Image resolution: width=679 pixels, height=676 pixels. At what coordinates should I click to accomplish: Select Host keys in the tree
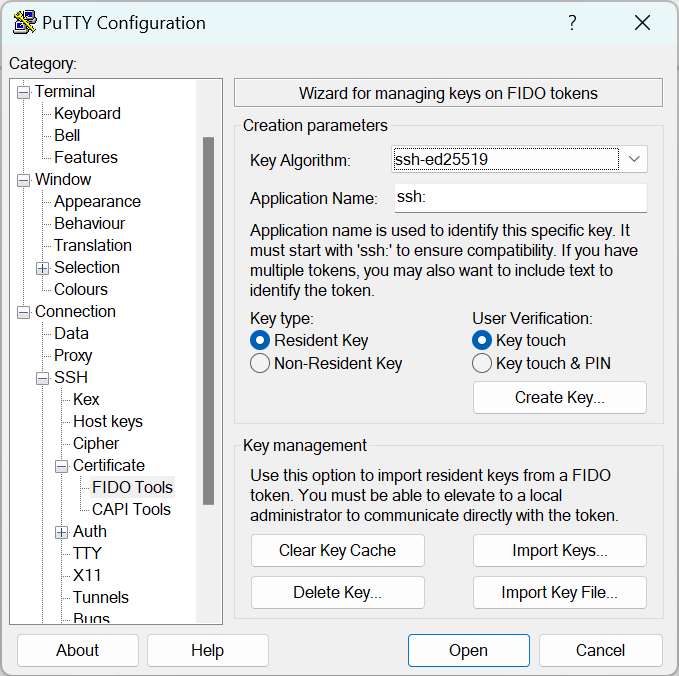[x=108, y=422]
